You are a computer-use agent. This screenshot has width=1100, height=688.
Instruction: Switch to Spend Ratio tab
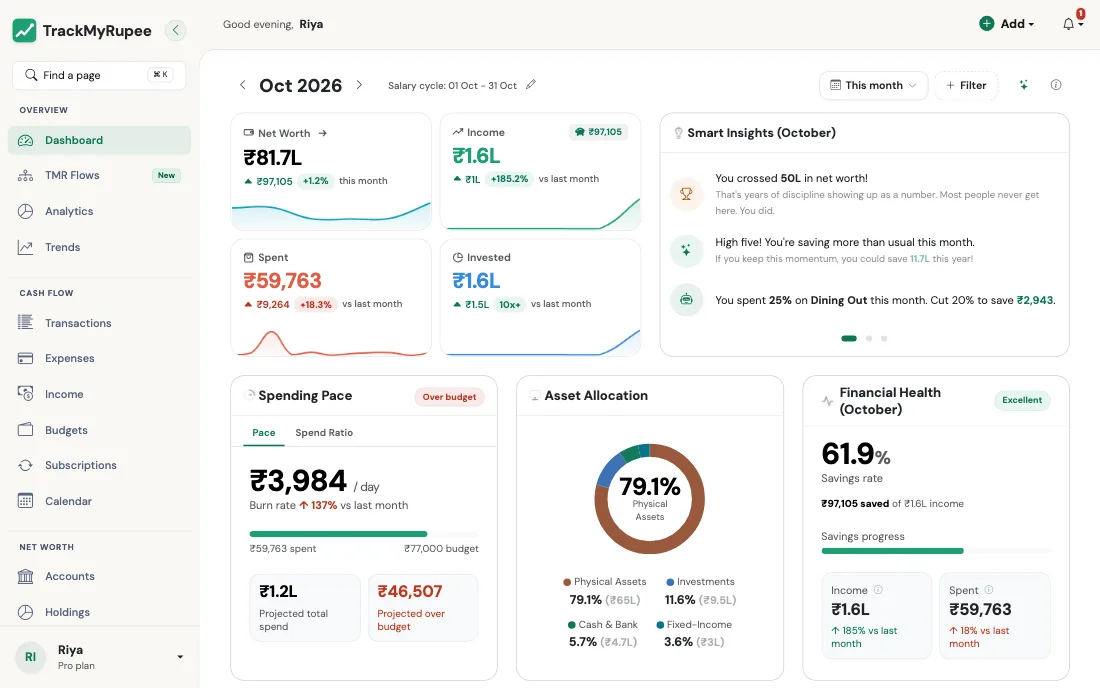click(x=324, y=433)
